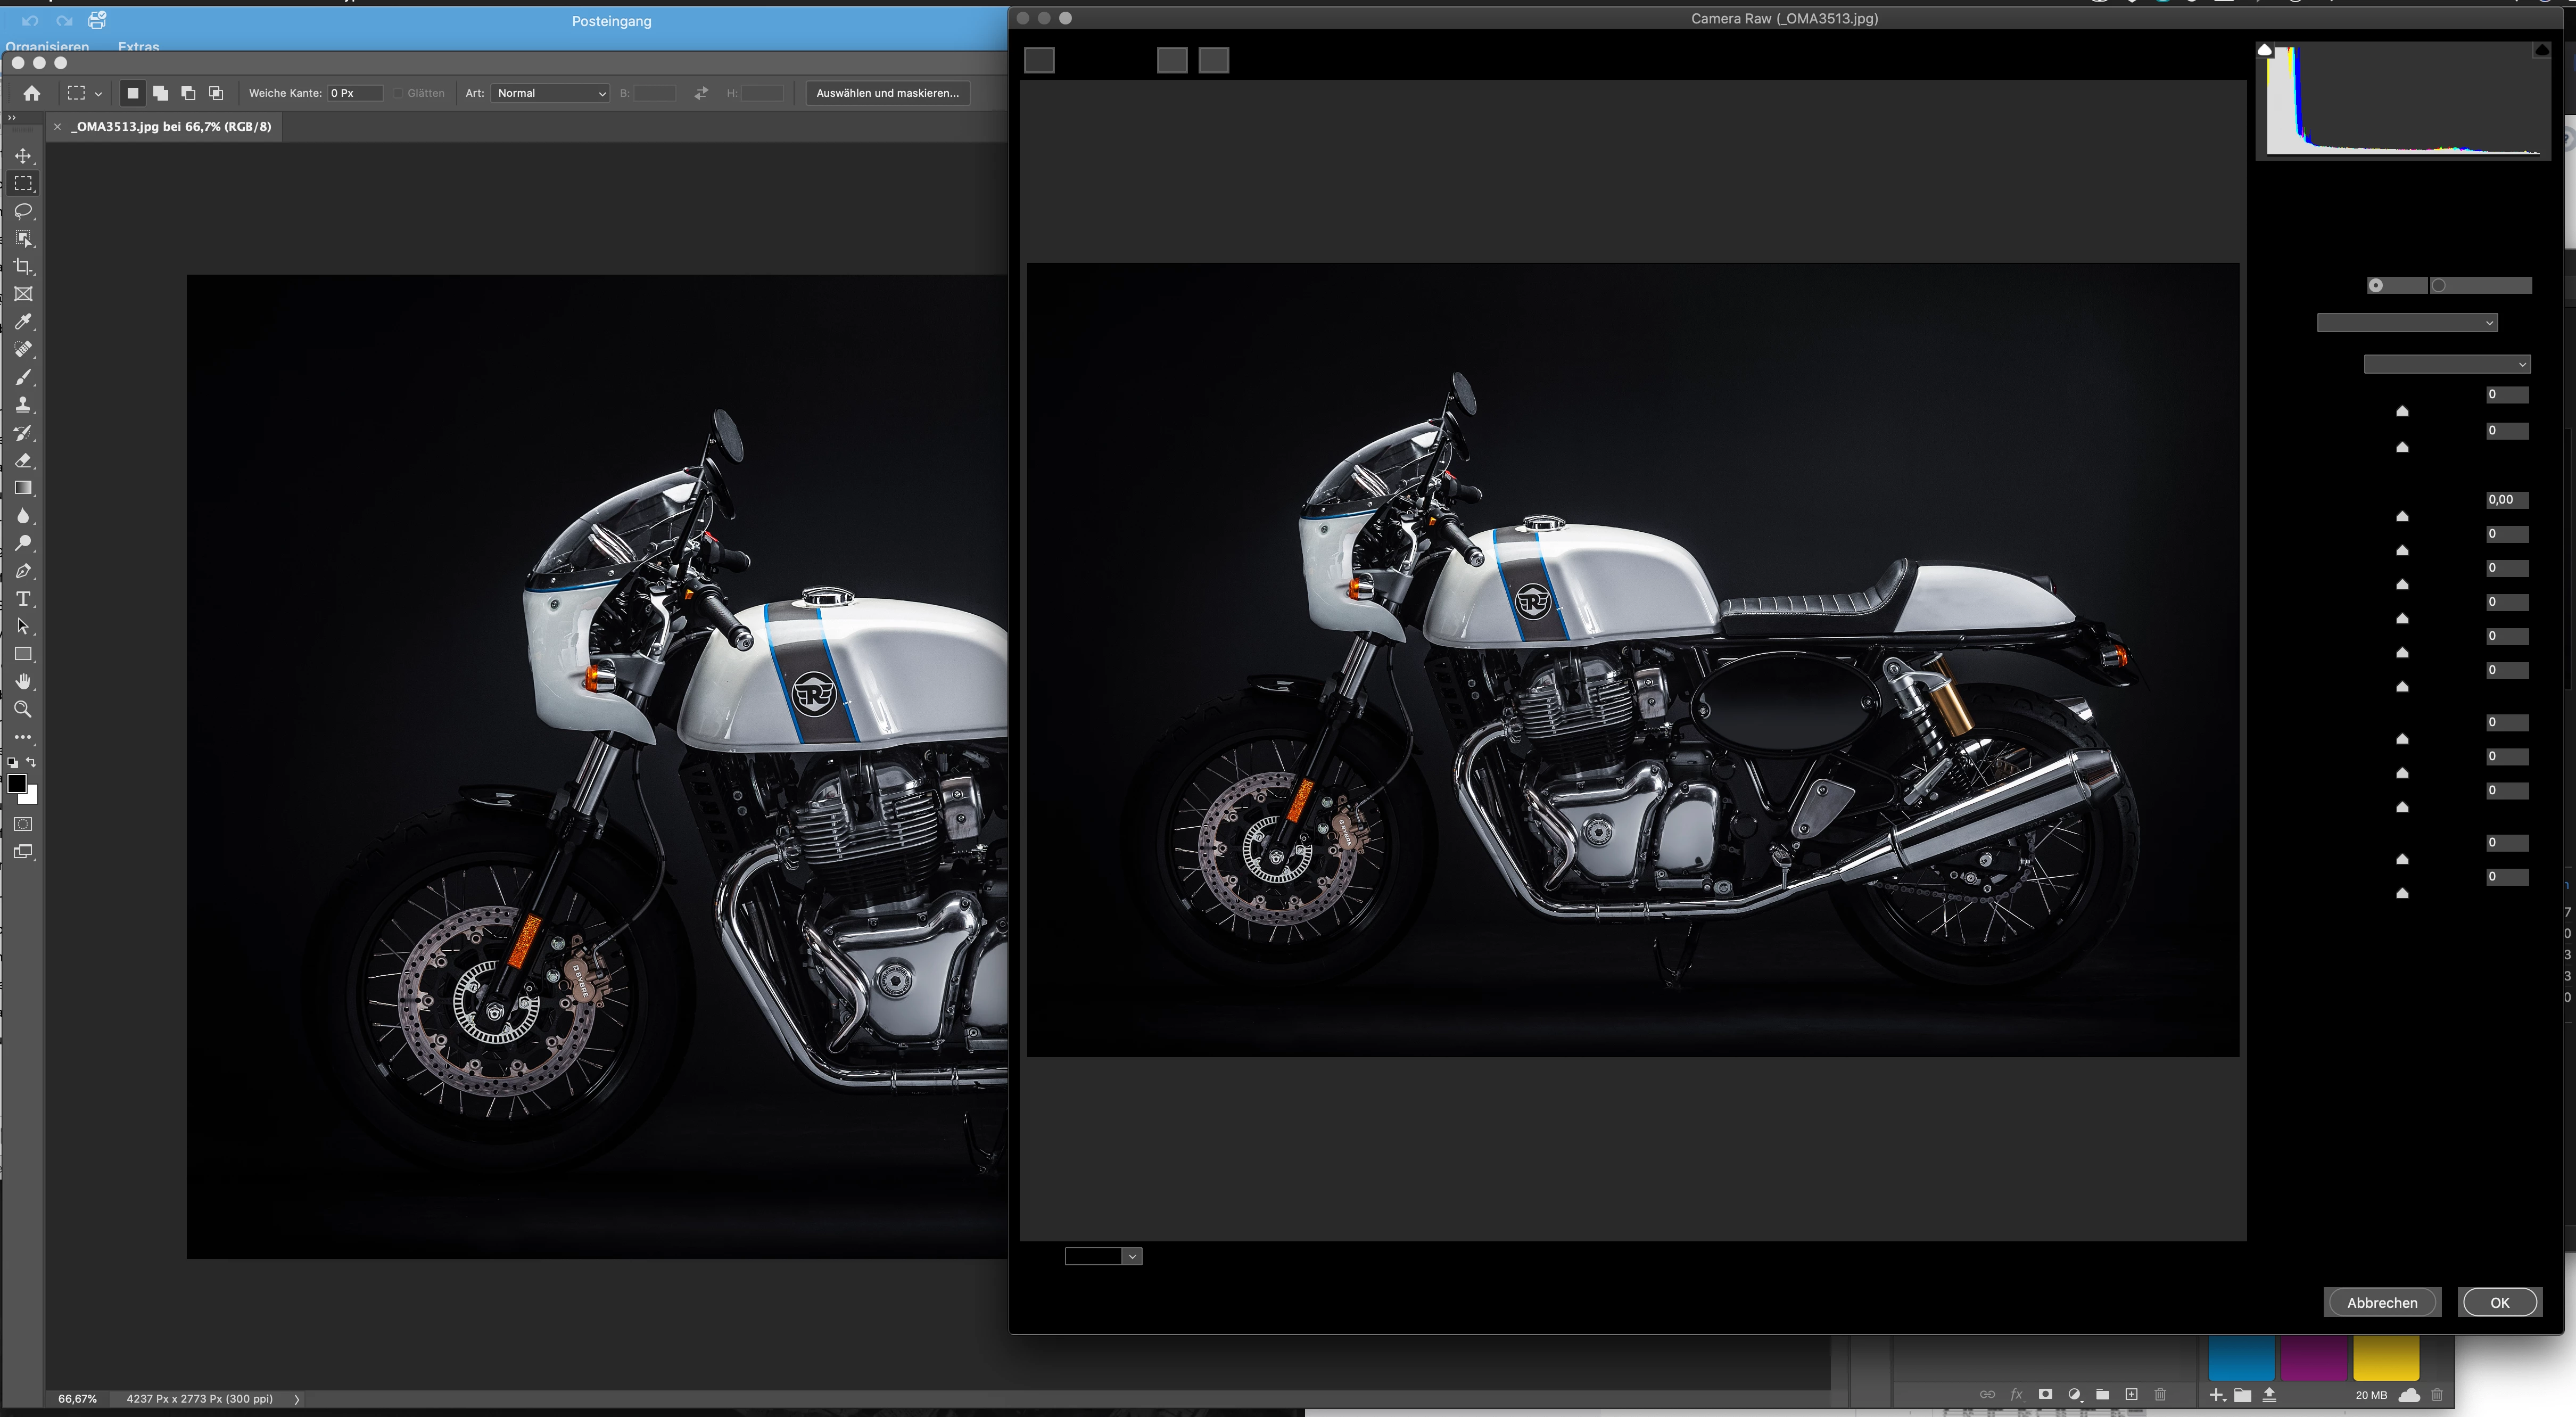
Task: Pick the Eyedropper tool
Action: (24, 322)
